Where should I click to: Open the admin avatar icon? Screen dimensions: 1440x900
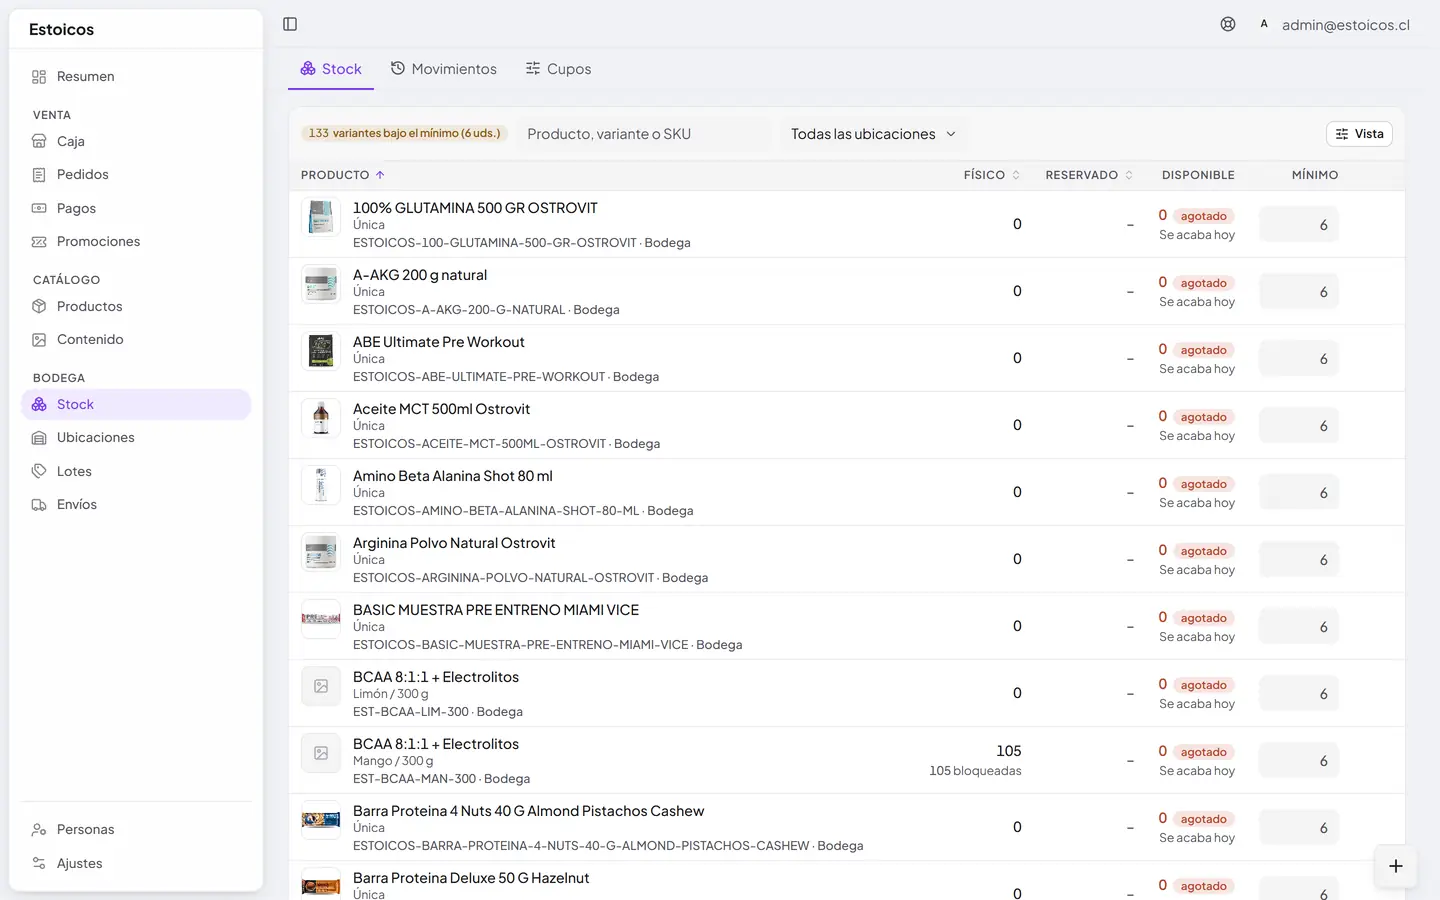1264,24
